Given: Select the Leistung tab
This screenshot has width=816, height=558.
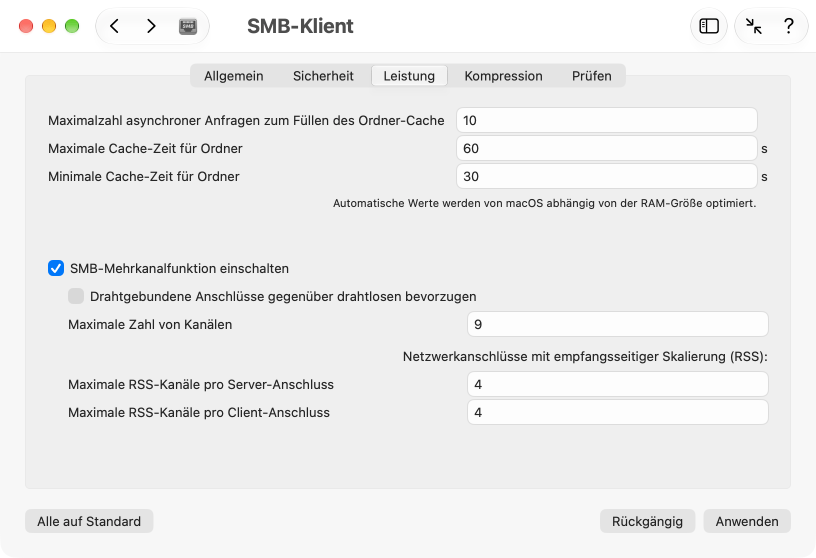Looking at the screenshot, I should (x=409, y=76).
